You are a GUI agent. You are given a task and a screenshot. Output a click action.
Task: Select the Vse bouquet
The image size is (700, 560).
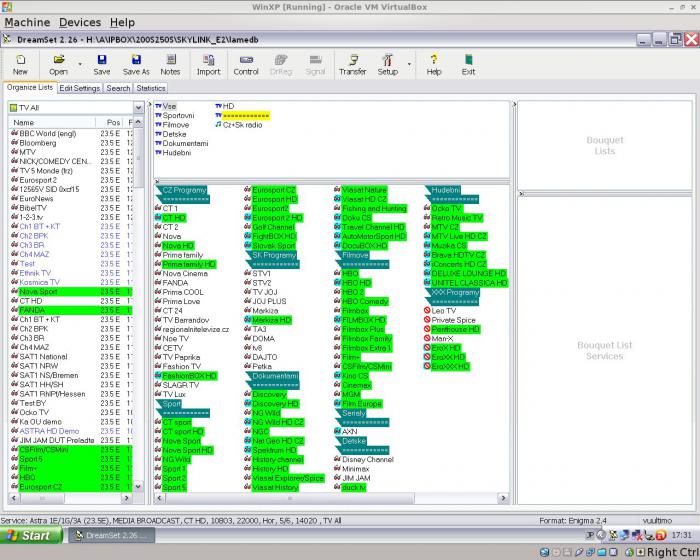point(166,106)
